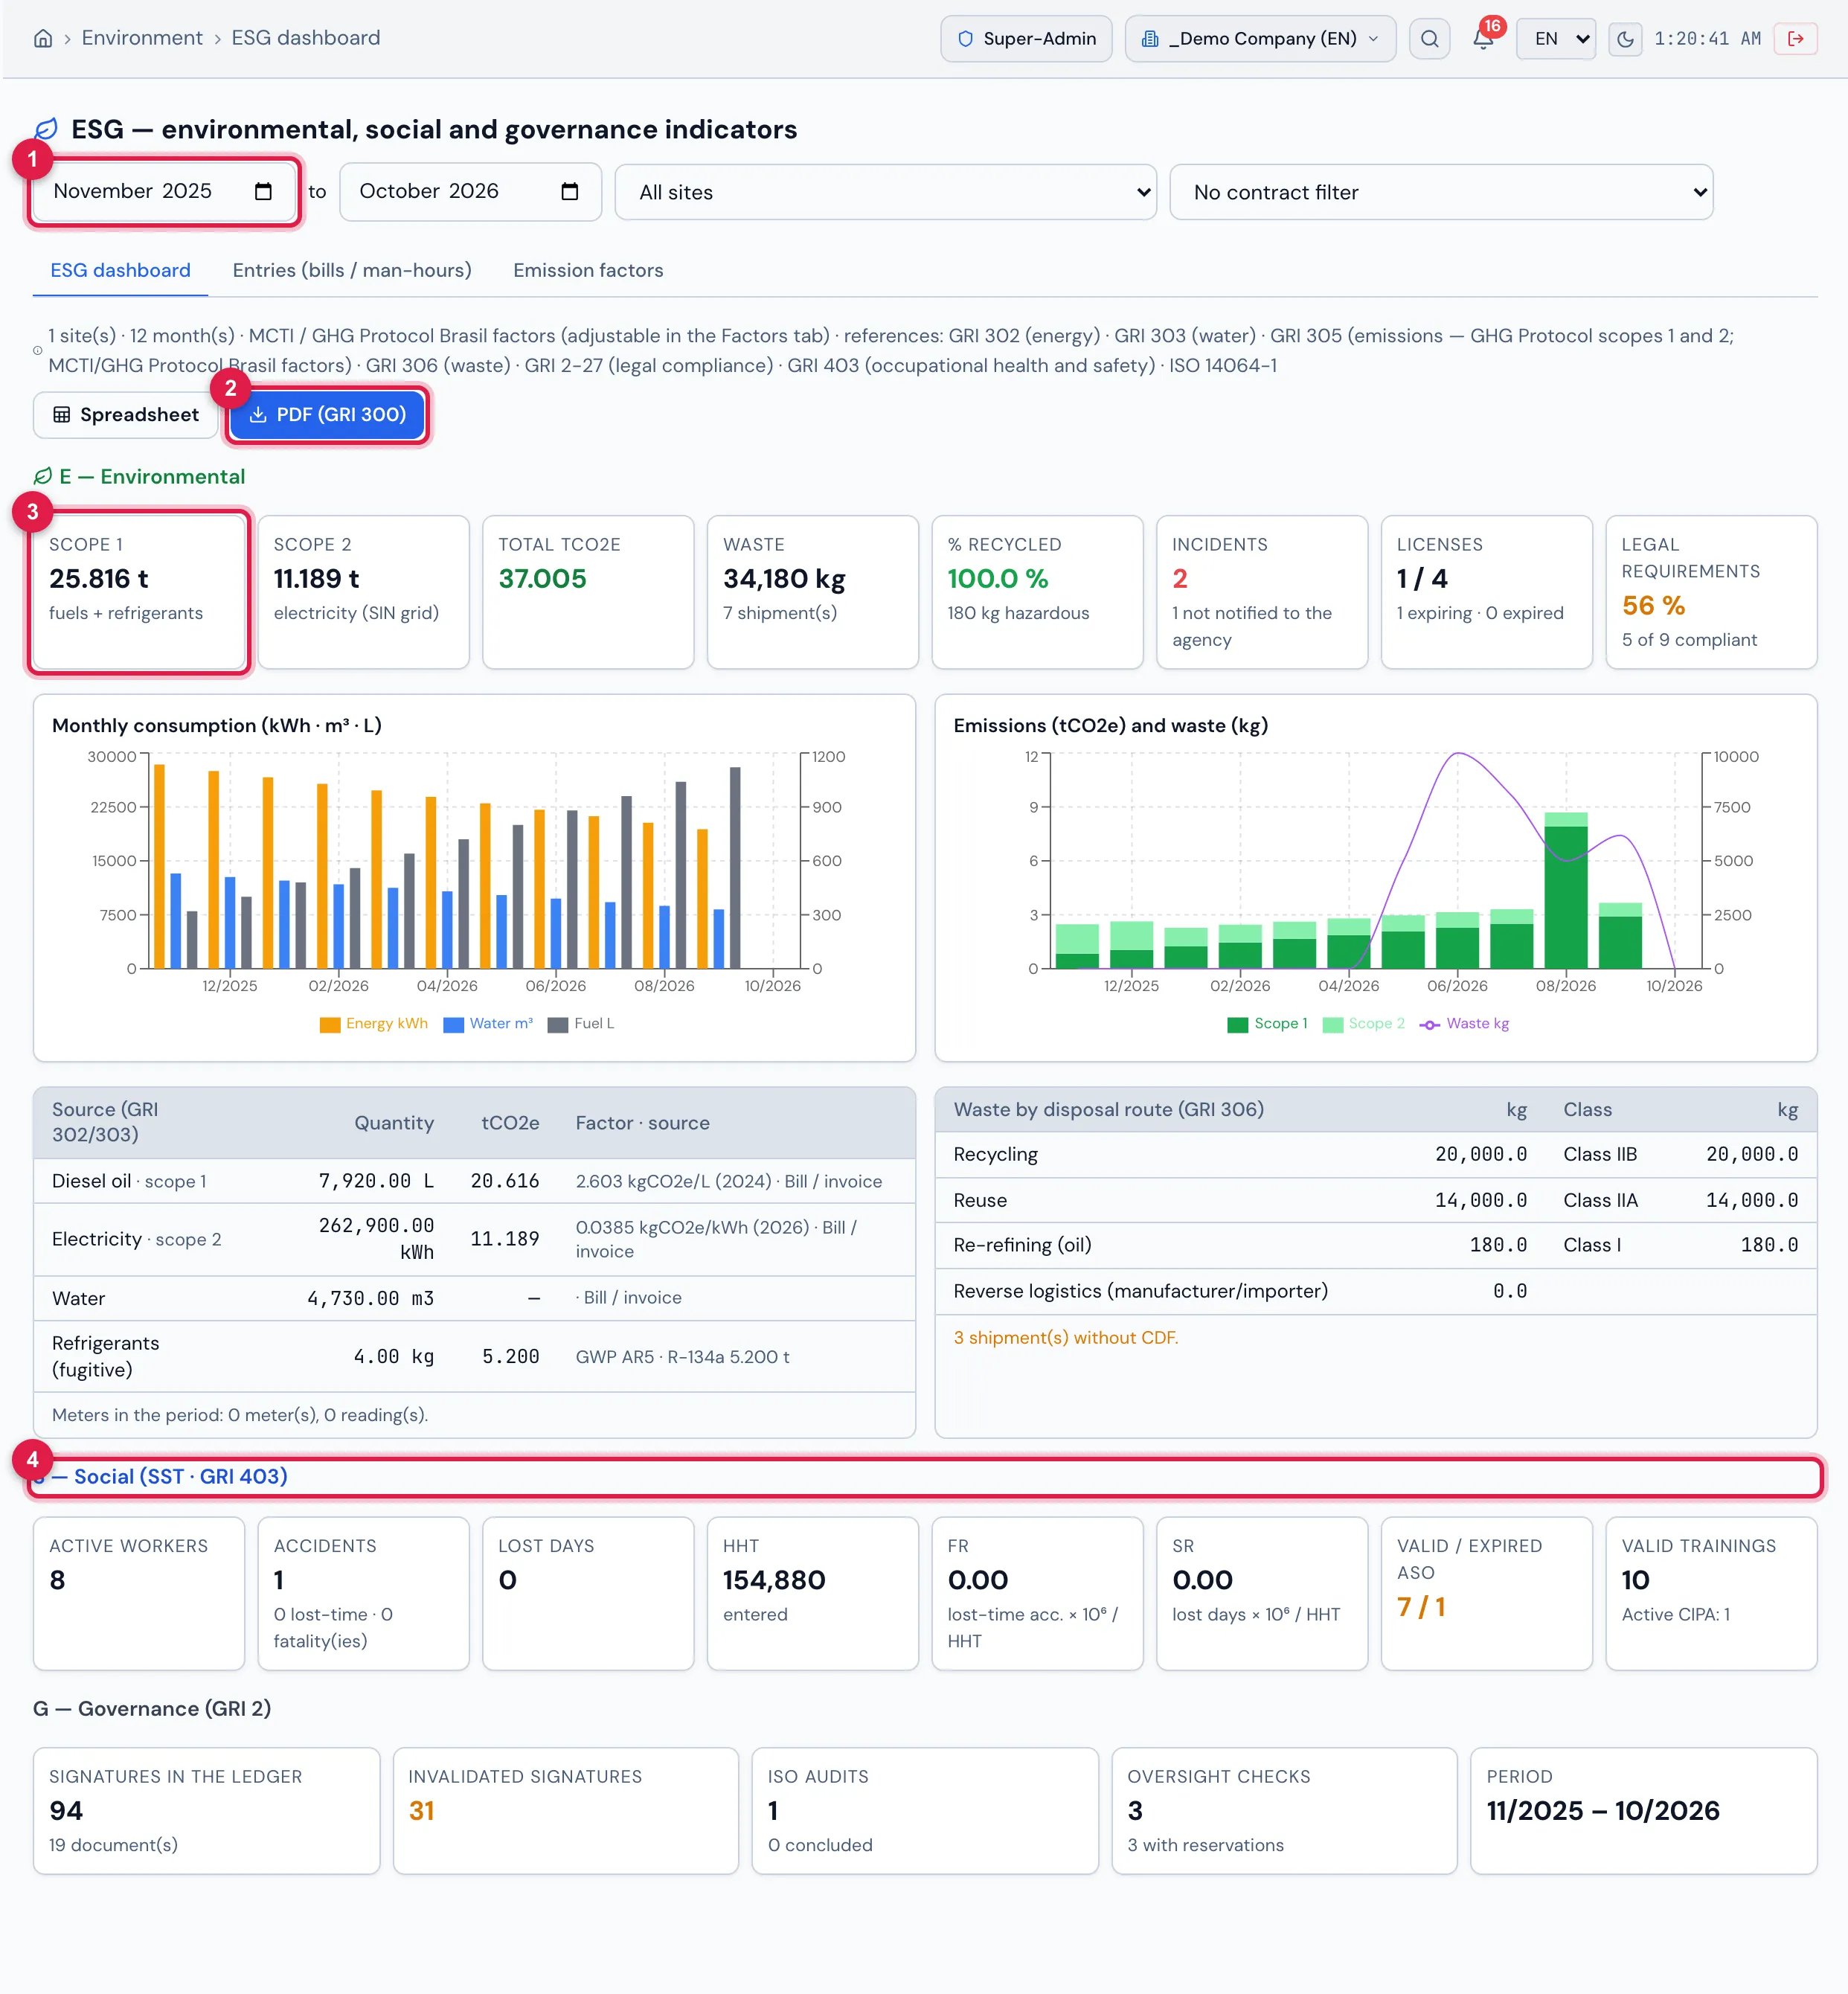Screen dimensions: 1848x1994
Task: Select the Scope 1 card
Action: [139, 592]
